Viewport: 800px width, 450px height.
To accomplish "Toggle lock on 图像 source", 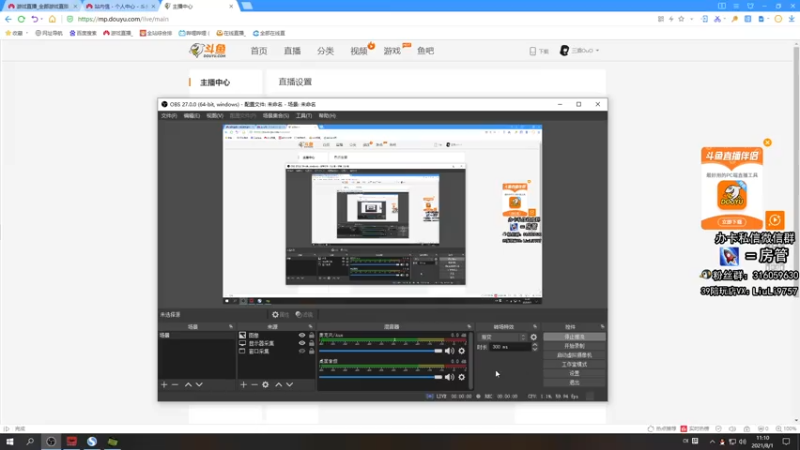I will tap(311, 335).
